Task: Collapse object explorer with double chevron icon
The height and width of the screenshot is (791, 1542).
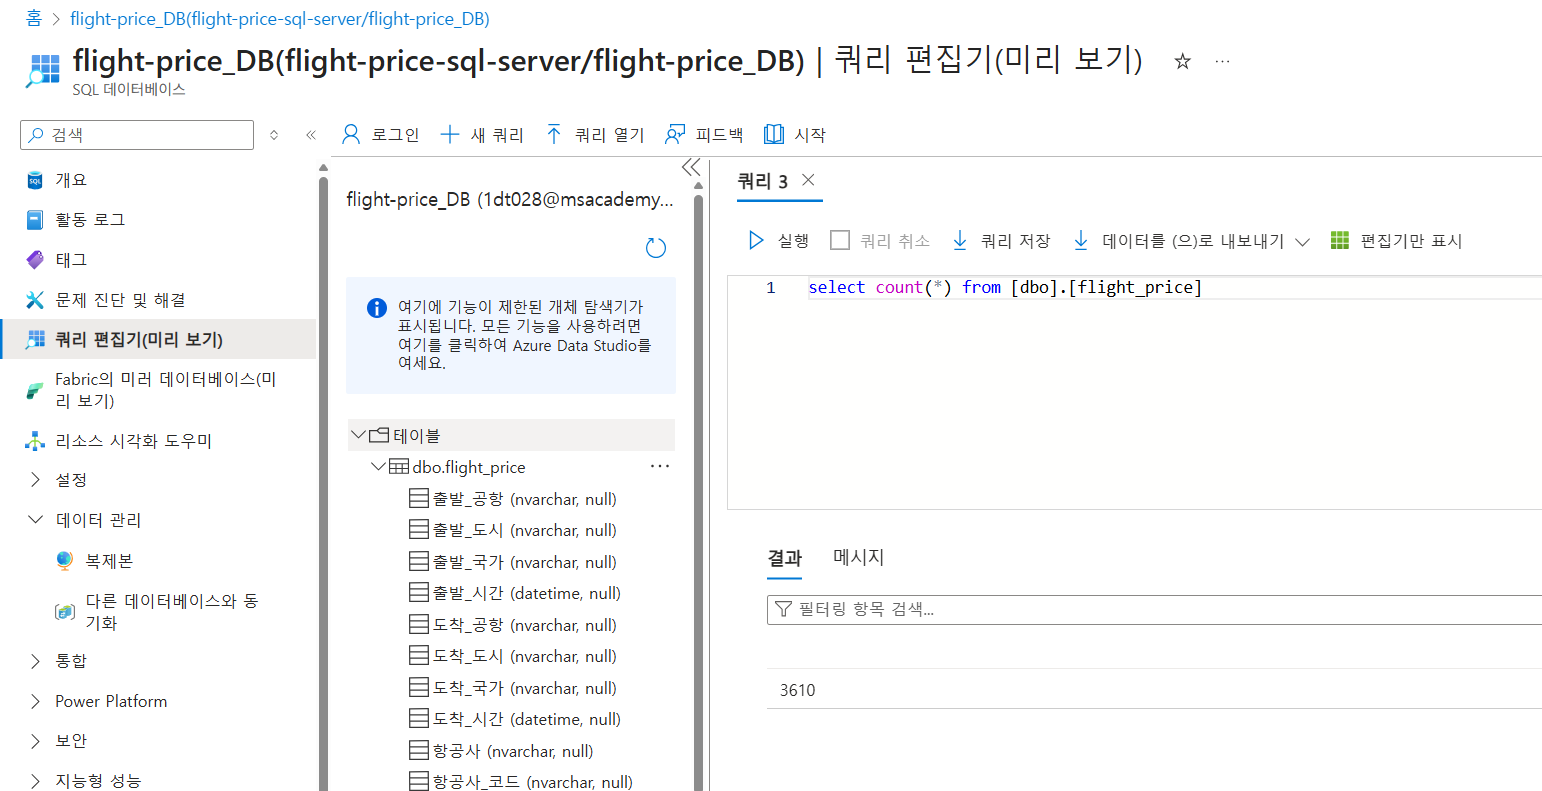Action: point(691,167)
